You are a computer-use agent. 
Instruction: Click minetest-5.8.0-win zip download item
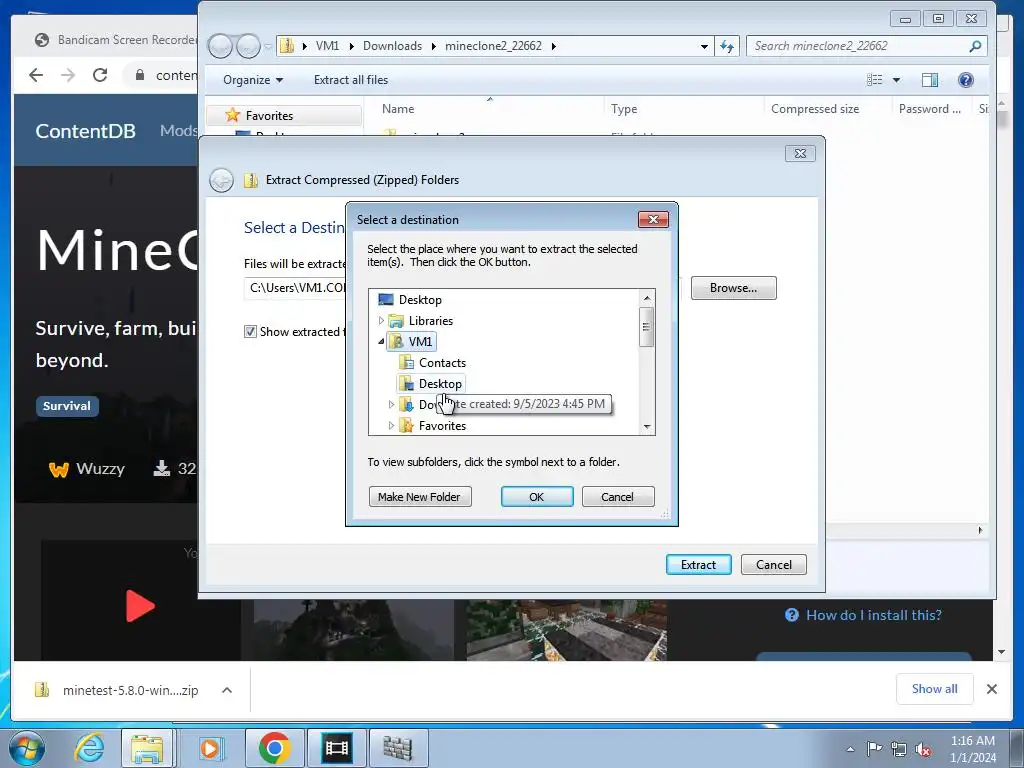tap(118, 690)
